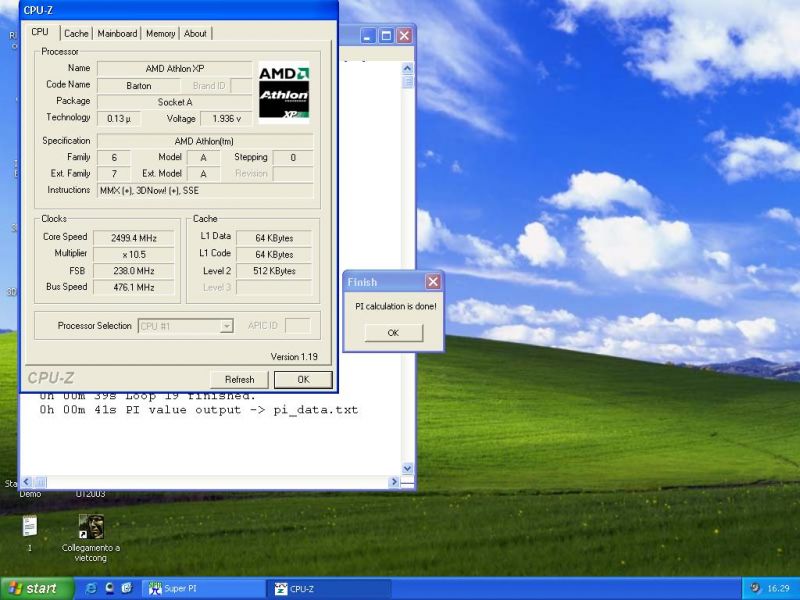Image resolution: width=800 pixels, height=600 pixels.
Task: Click the "PI calculation is done!" message
Action: 396,306
